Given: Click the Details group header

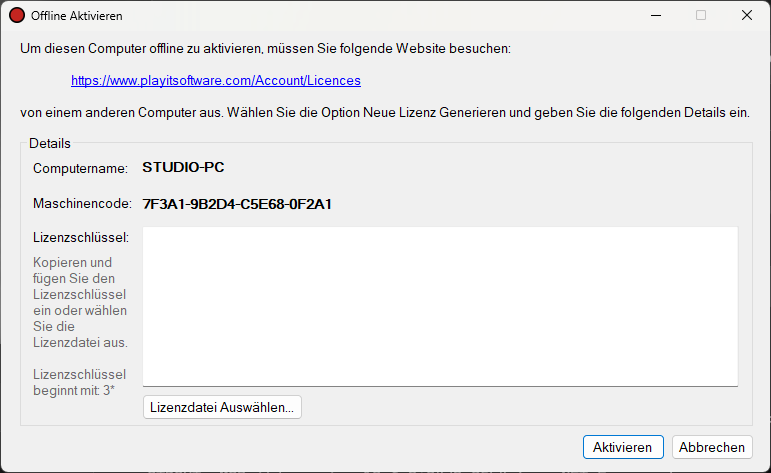Looking at the screenshot, I should tap(50, 144).
